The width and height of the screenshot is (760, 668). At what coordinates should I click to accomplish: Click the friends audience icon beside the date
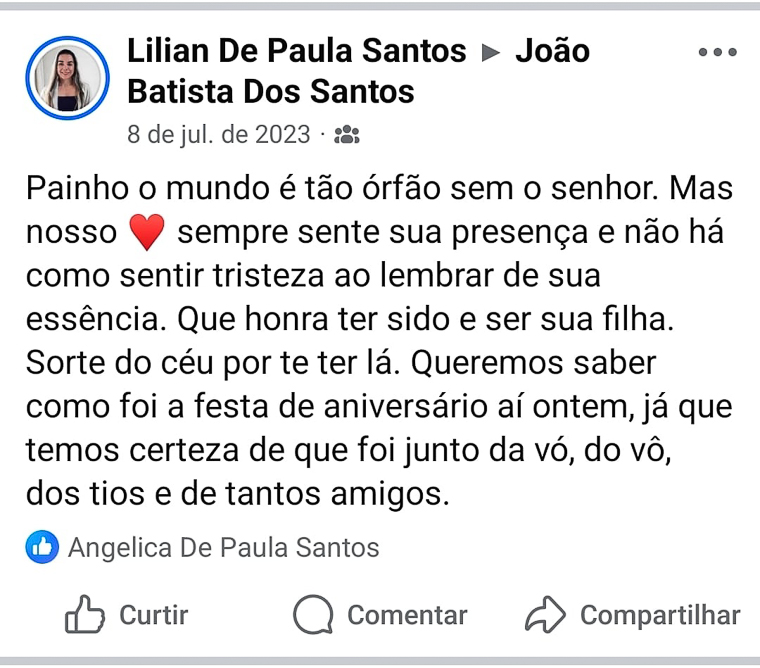coord(347,134)
